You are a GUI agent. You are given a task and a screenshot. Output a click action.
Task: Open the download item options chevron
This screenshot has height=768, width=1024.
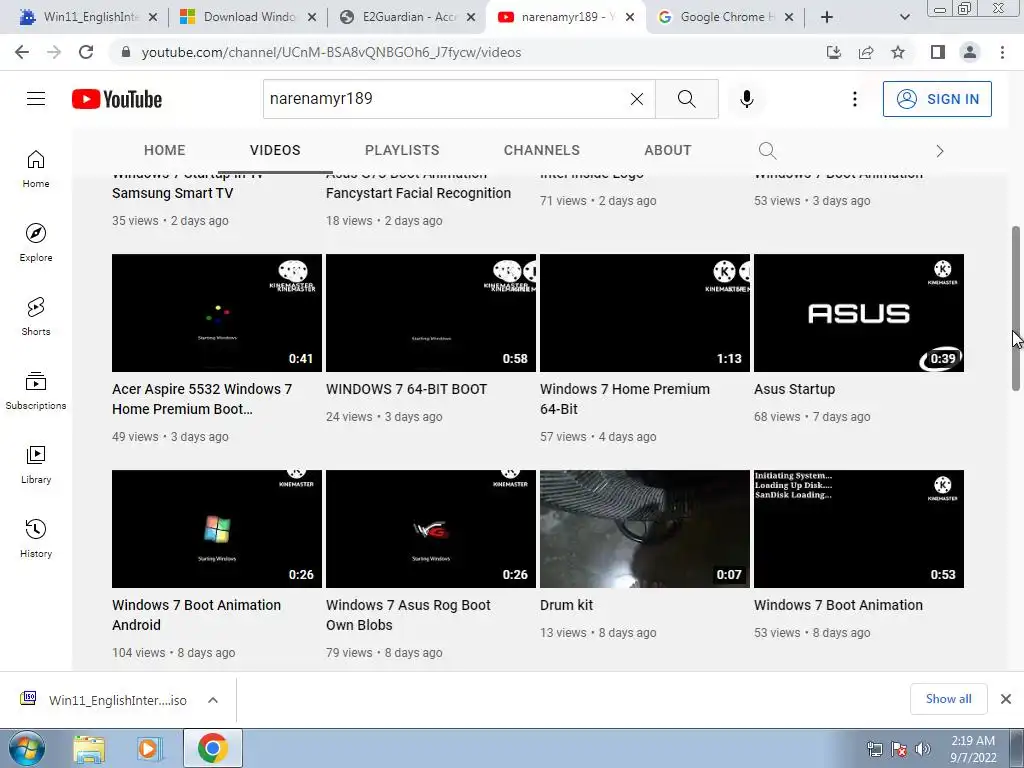(213, 700)
